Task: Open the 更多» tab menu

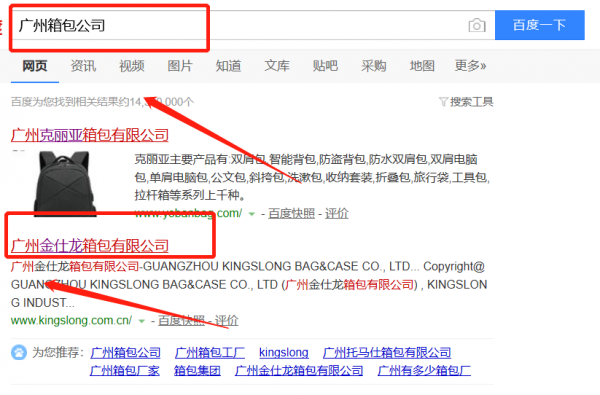Action: tap(470, 66)
